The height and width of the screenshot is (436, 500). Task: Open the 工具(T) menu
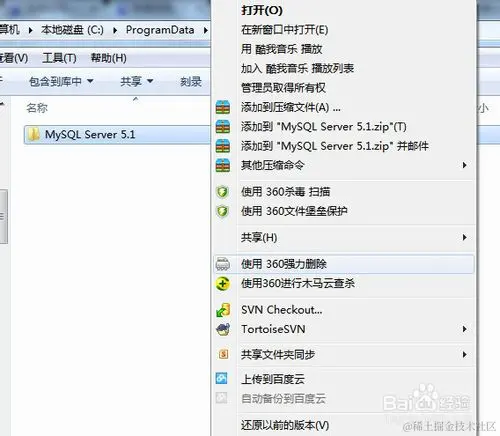point(59,58)
